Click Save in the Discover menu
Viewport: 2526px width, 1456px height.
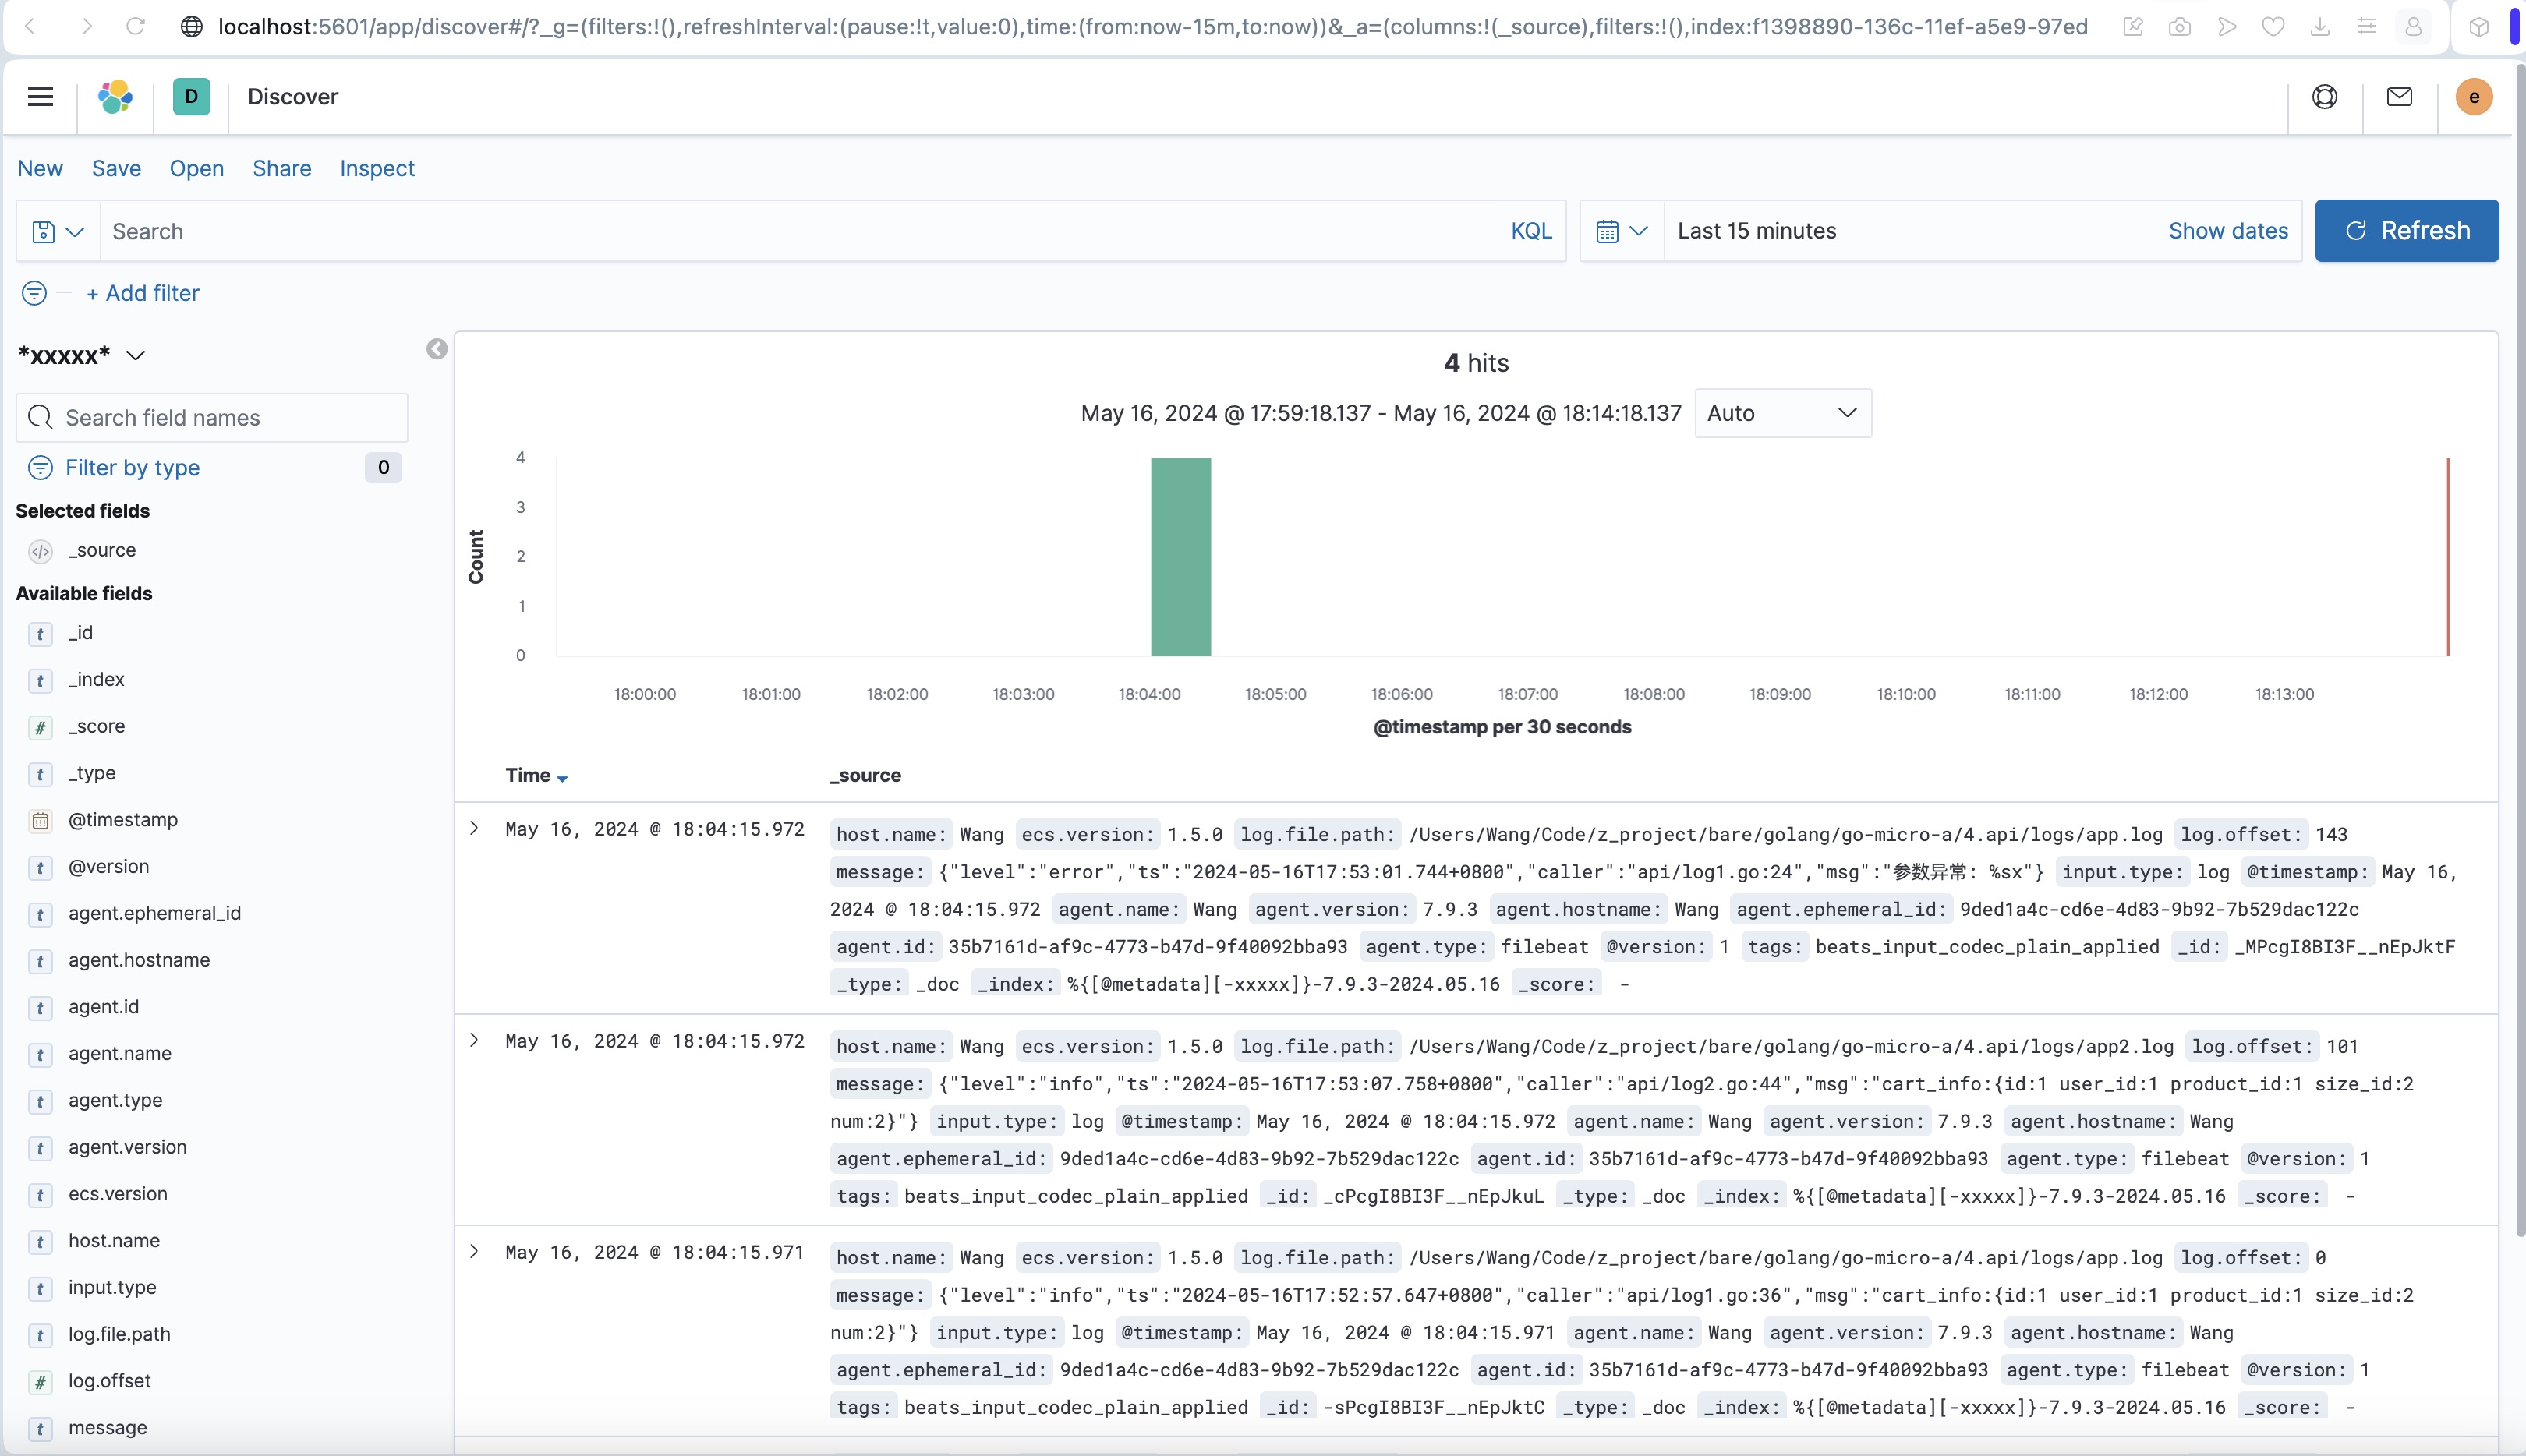click(116, 168)
